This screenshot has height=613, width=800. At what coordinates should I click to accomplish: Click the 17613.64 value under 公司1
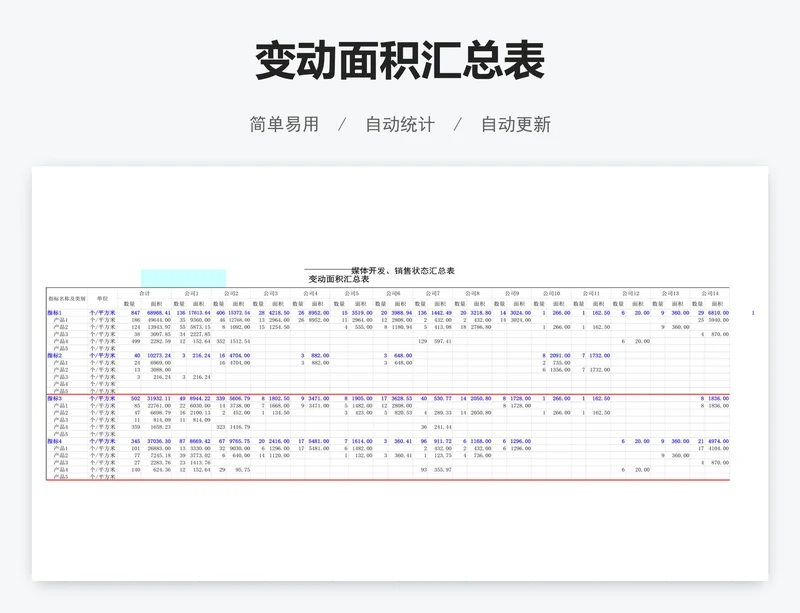point(199,313)
